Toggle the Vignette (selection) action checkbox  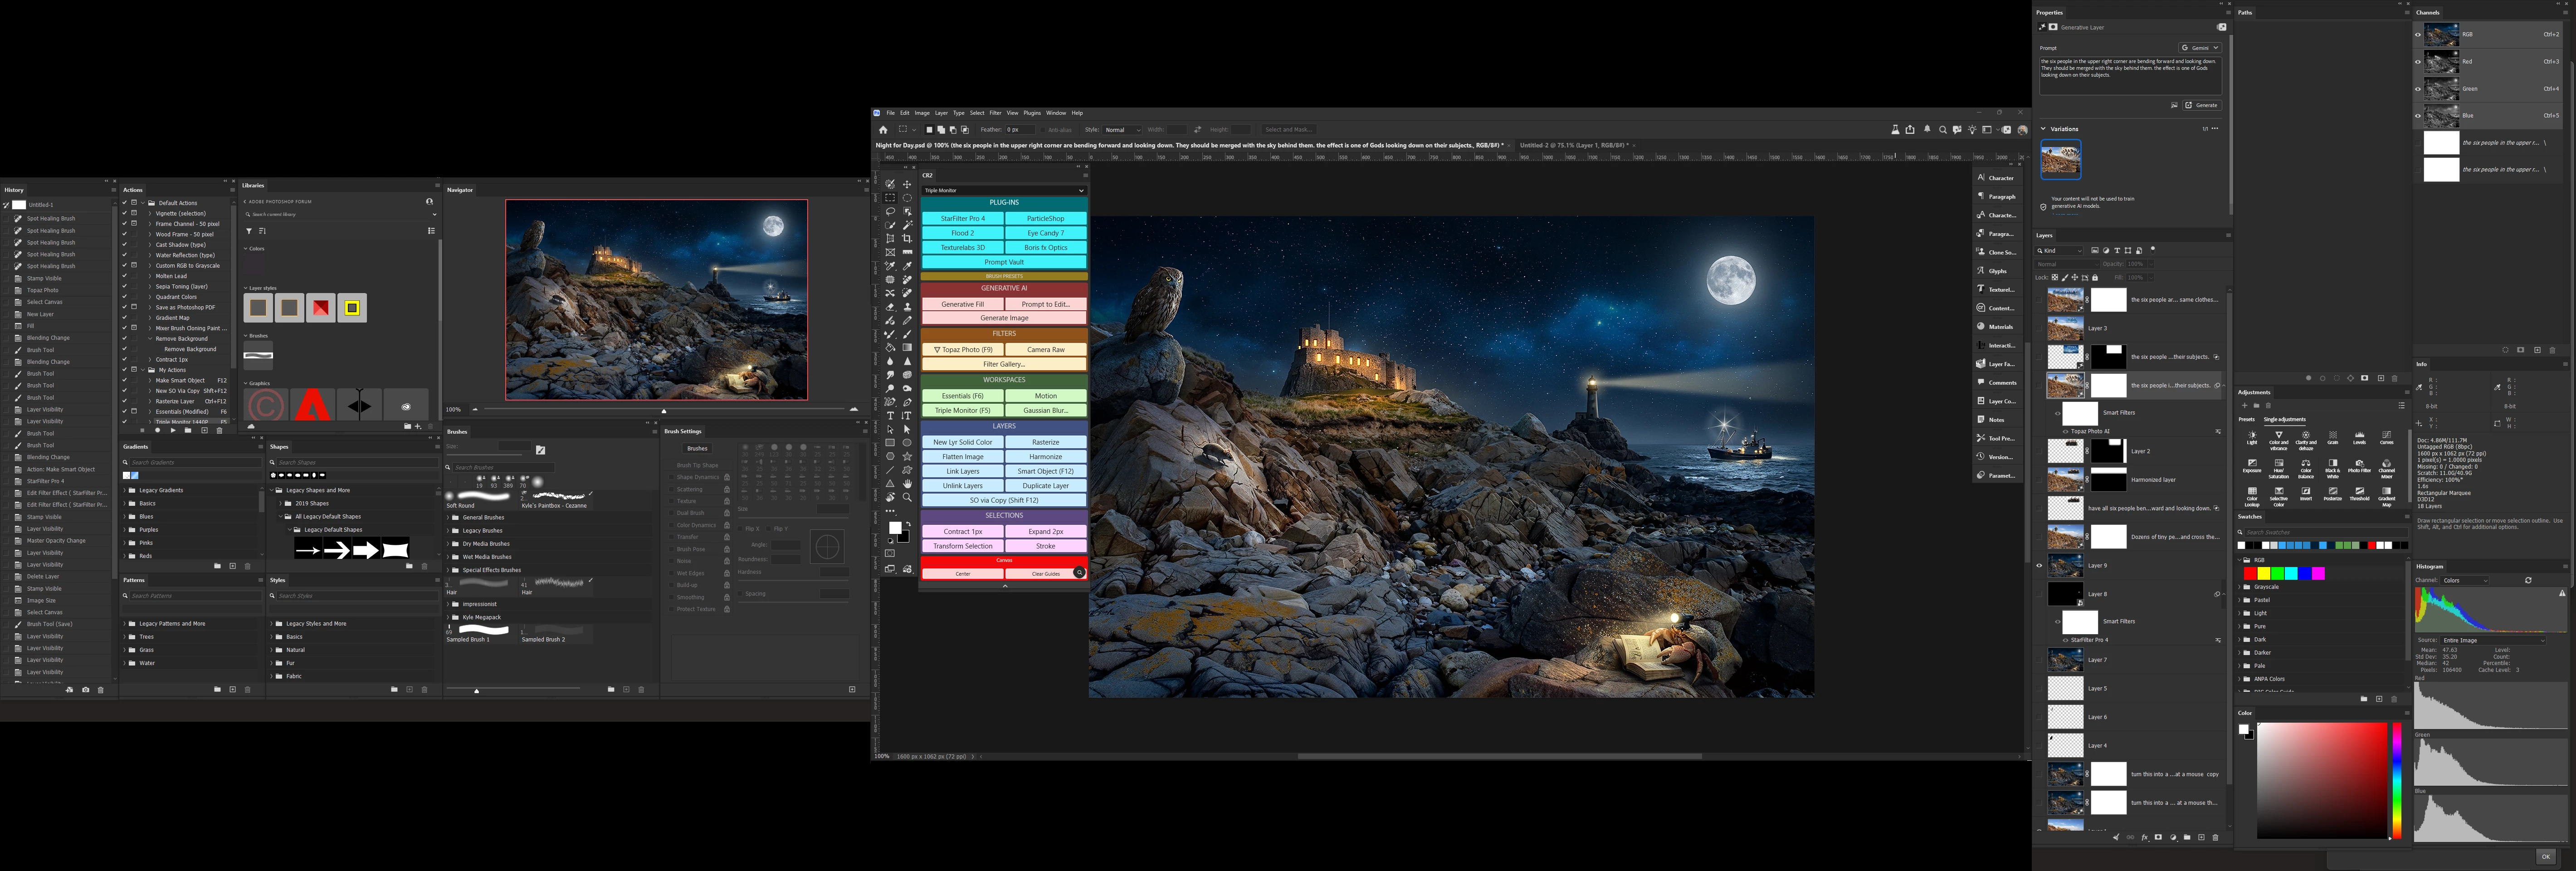click(124, 213)
